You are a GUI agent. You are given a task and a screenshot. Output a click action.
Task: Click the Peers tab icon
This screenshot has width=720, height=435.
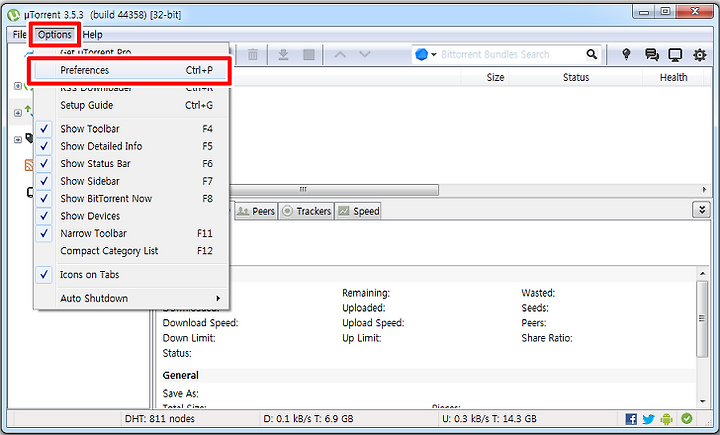[x=244, y=211]
